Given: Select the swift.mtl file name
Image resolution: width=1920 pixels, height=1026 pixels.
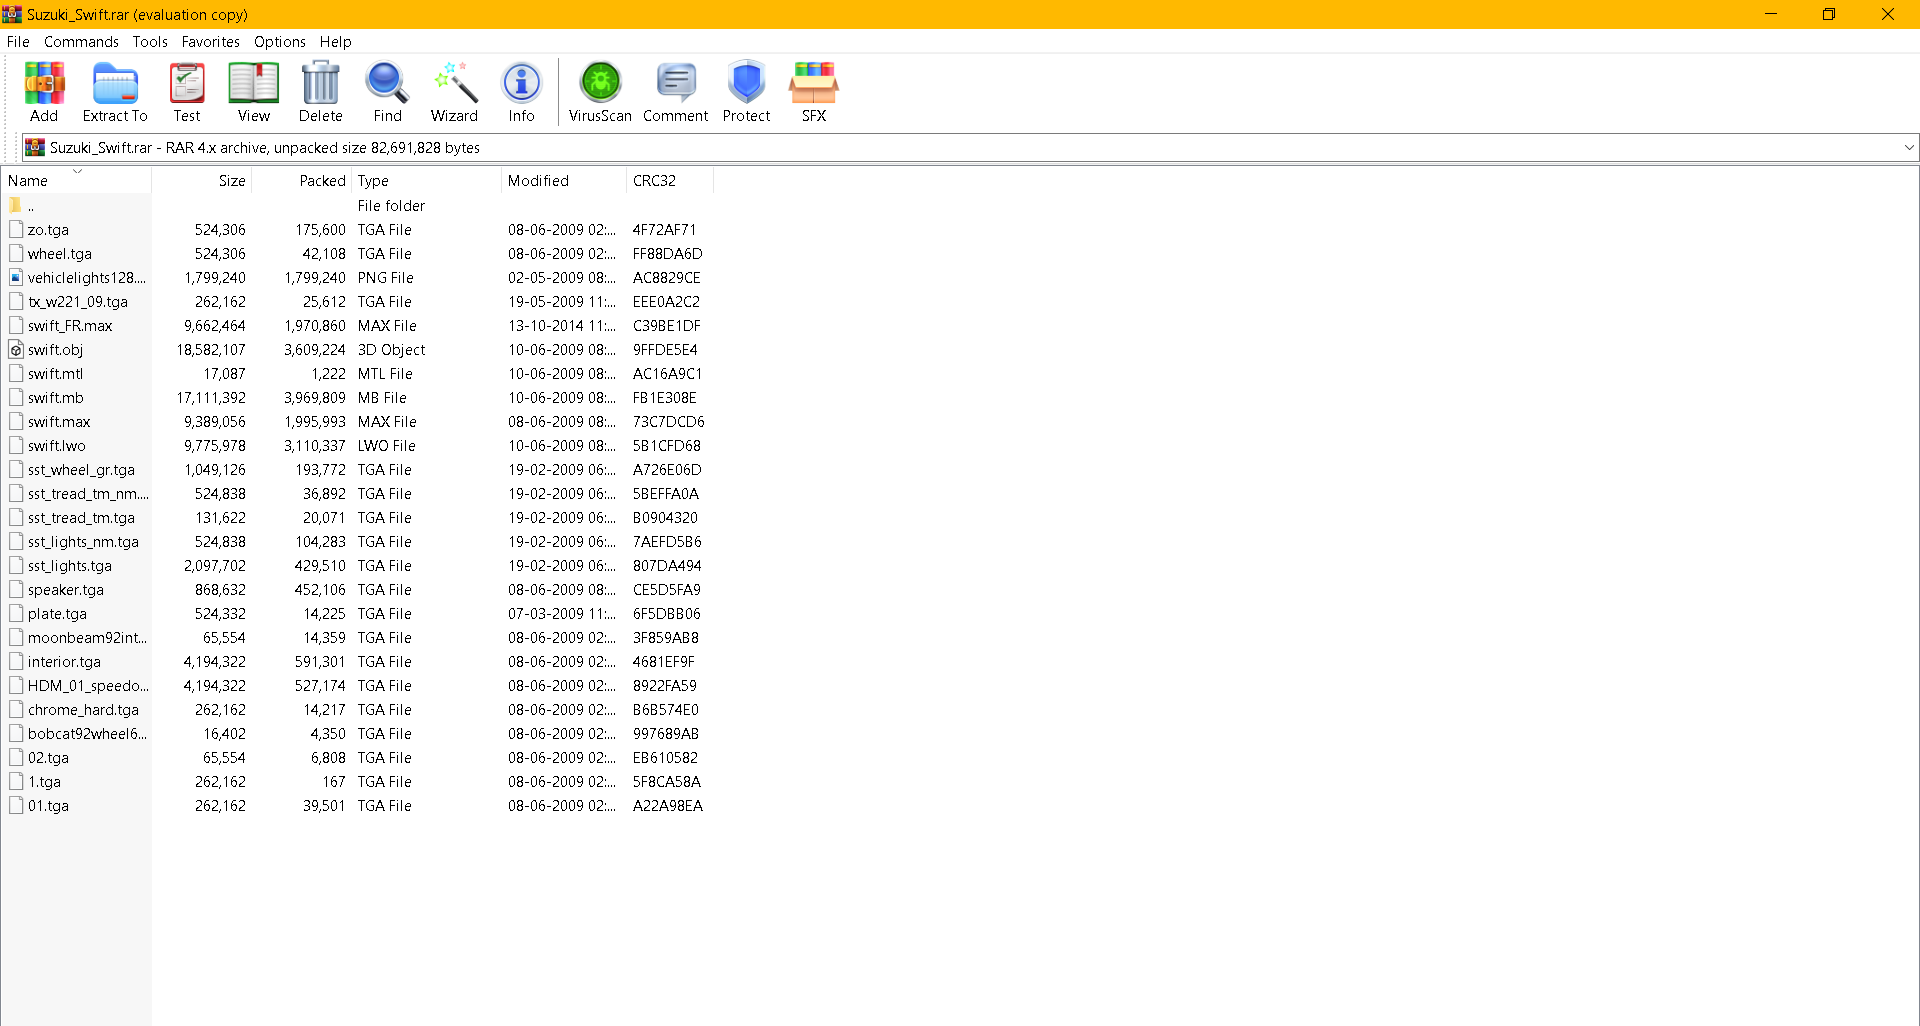Looking at the screenshot, I should pyautogui.click(x=55, y=374).
